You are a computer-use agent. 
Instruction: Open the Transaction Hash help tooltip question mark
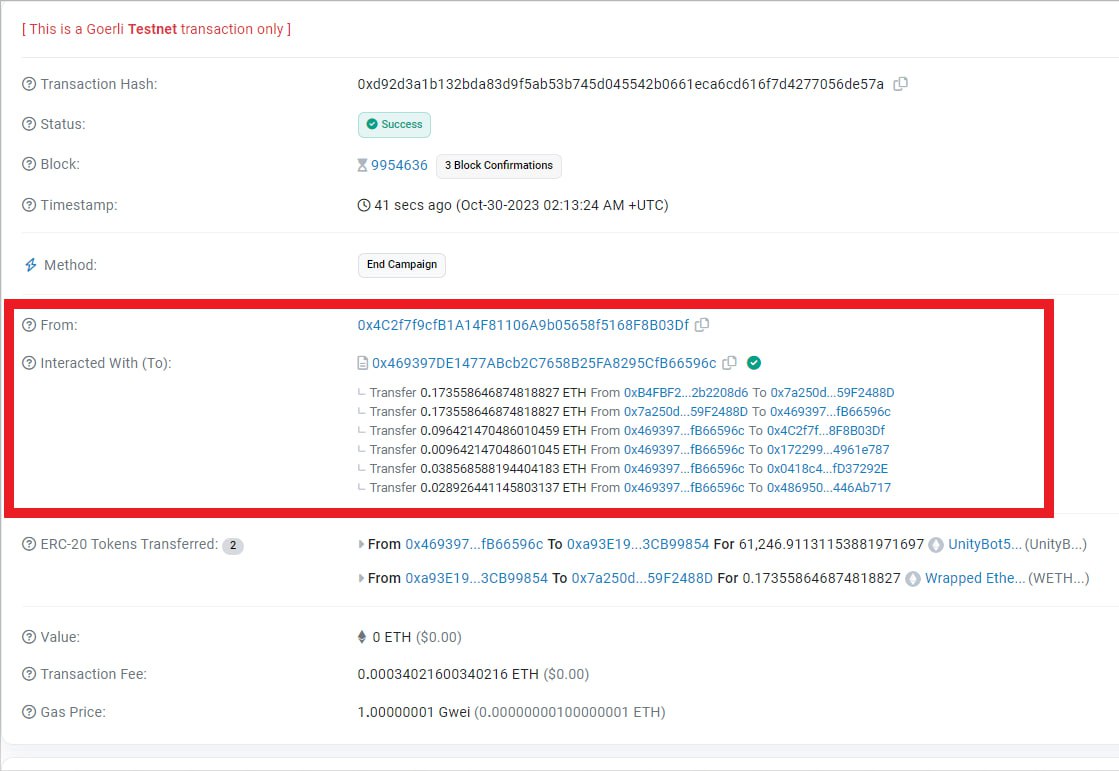tap(28, 84)
